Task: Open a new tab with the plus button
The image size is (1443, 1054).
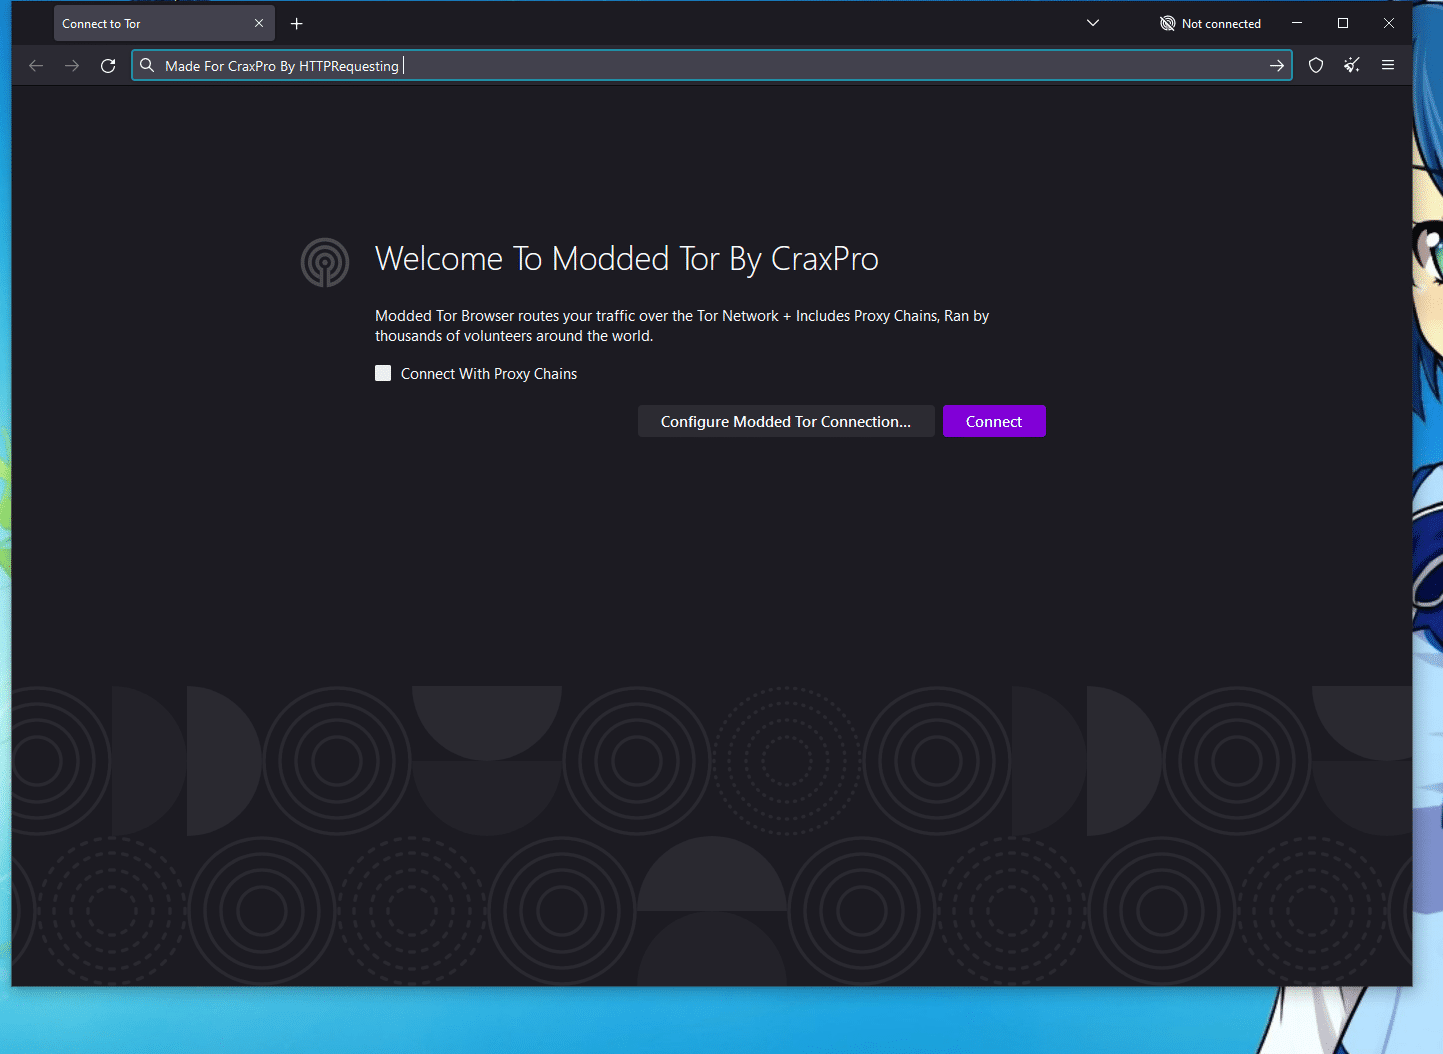Action: 297,24
